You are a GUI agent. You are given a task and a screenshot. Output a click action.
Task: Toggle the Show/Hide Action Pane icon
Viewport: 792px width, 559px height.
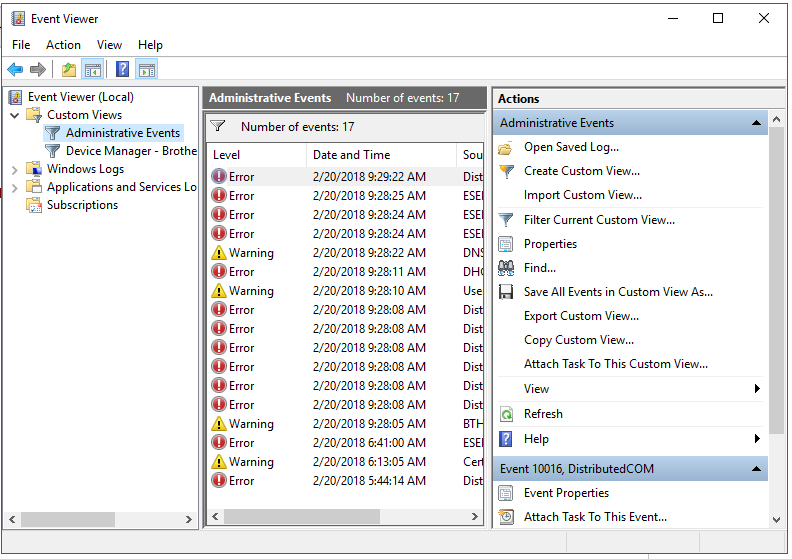click(x=146, y=70)
